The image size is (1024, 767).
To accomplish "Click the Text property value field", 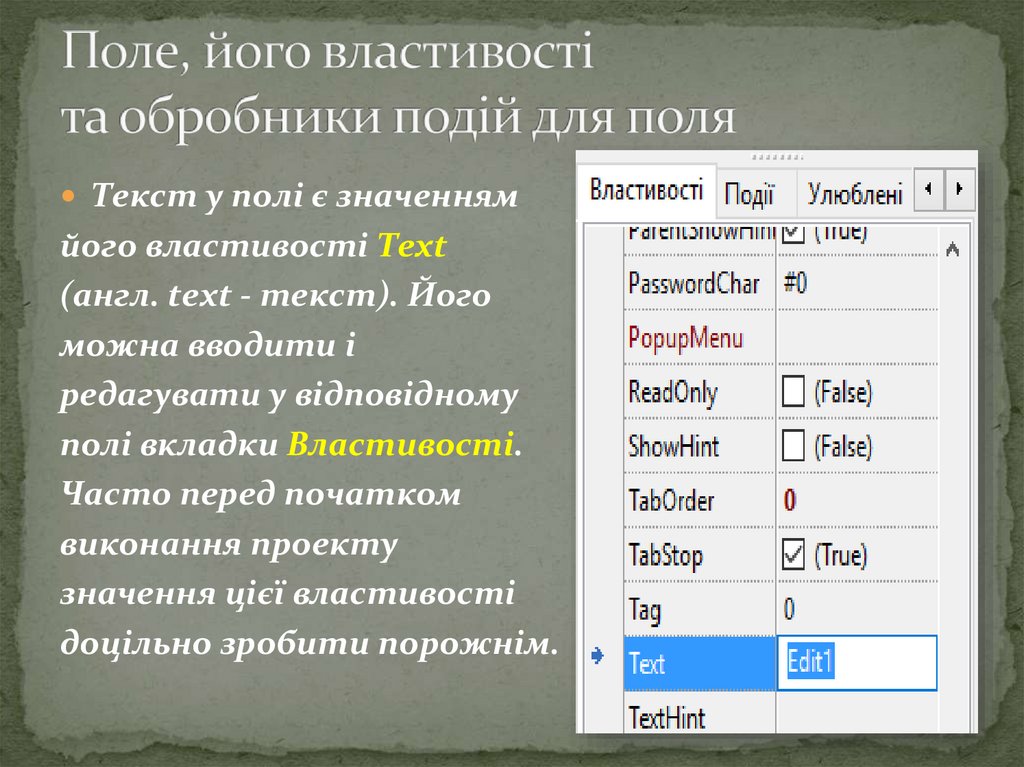I will click(x=858, y=663).
